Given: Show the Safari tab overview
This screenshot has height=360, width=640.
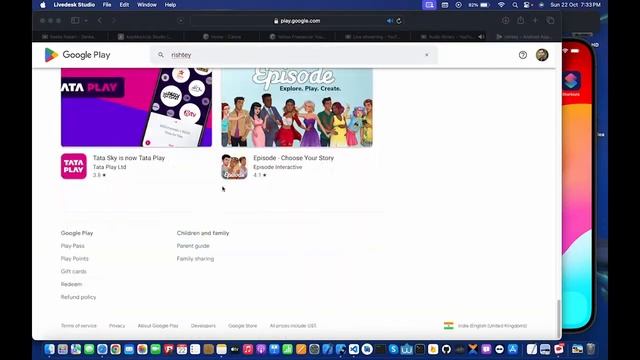Looking at the screenshot, I should (550, 20).
